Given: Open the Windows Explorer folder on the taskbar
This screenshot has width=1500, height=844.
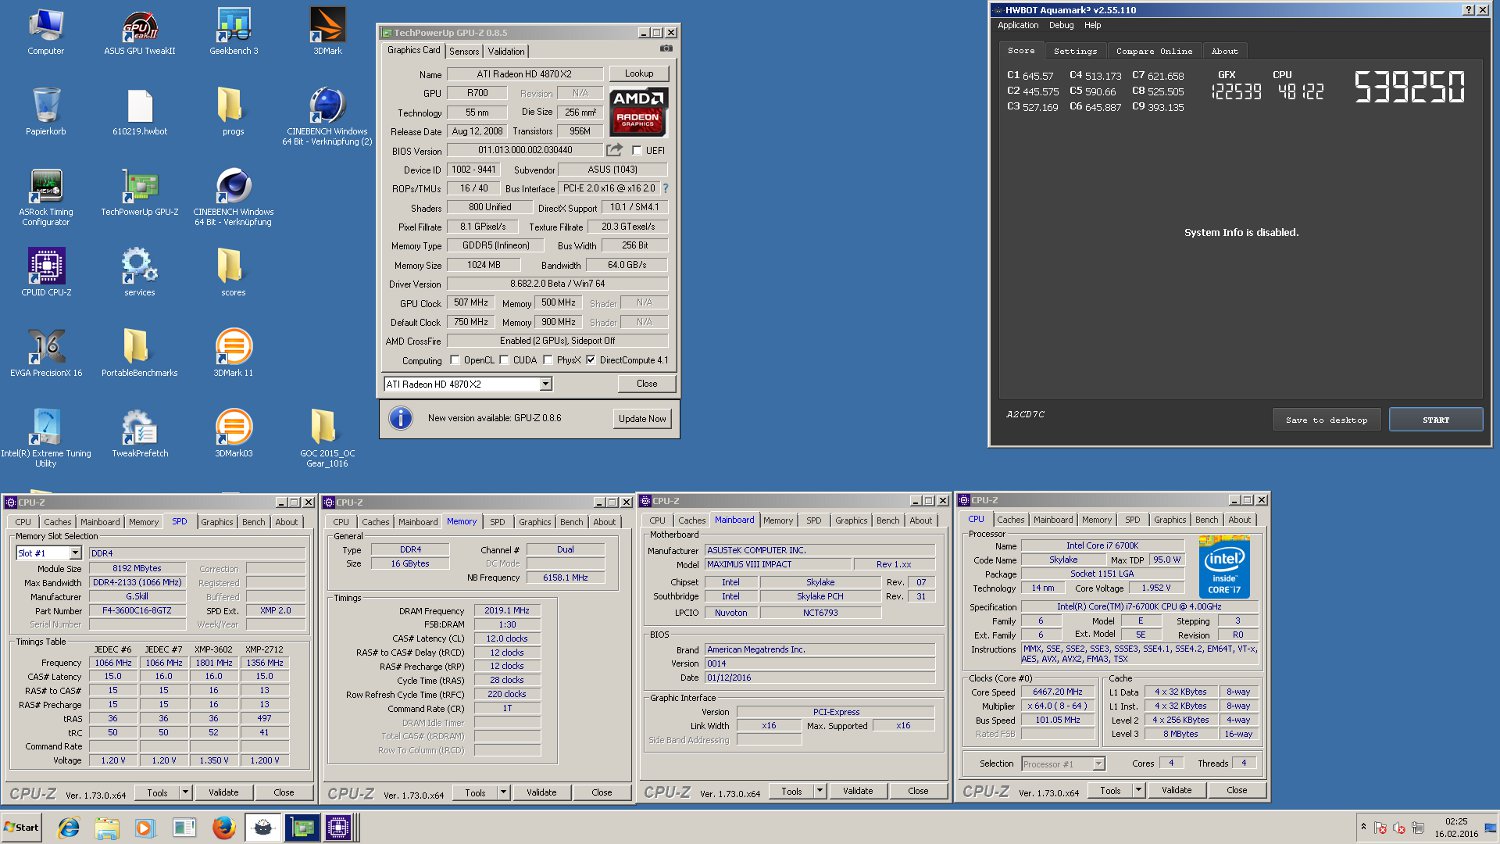Looking at the screenshot, I should (x=107, y=827).
